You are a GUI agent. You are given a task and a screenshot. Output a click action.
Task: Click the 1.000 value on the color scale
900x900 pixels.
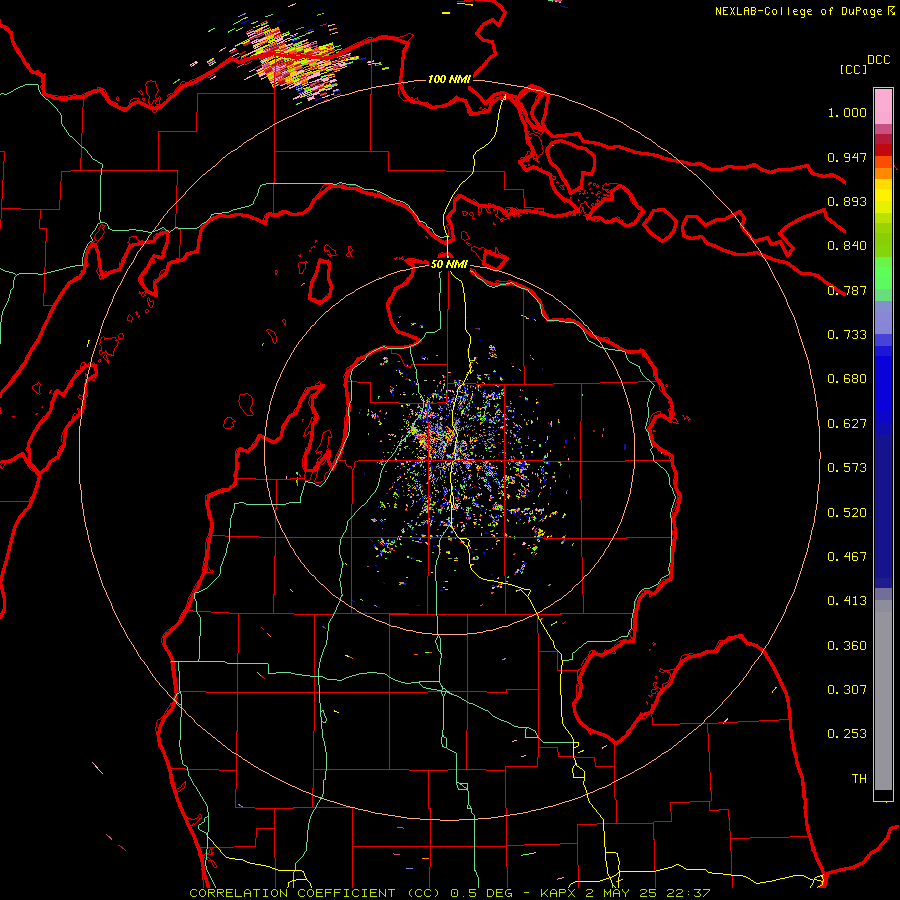[847, 112]
